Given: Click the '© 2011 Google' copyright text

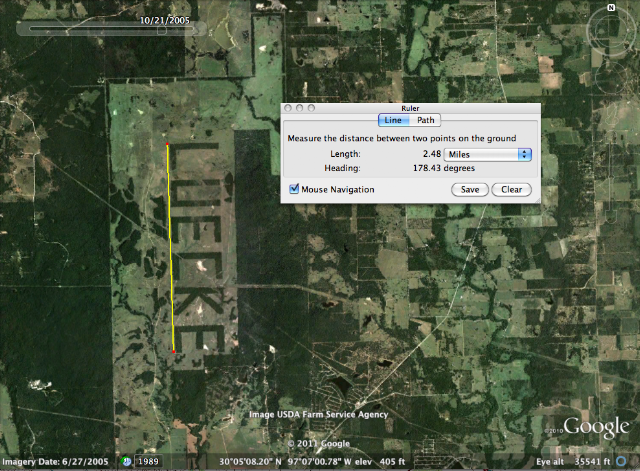Looking at the screenshot, I should [319, 443].
